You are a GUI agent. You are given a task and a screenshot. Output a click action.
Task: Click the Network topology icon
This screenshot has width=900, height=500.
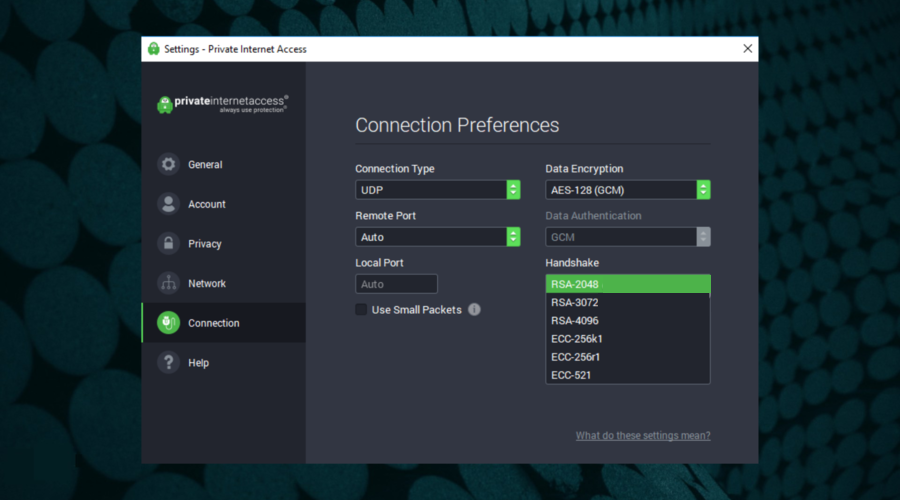168,283
